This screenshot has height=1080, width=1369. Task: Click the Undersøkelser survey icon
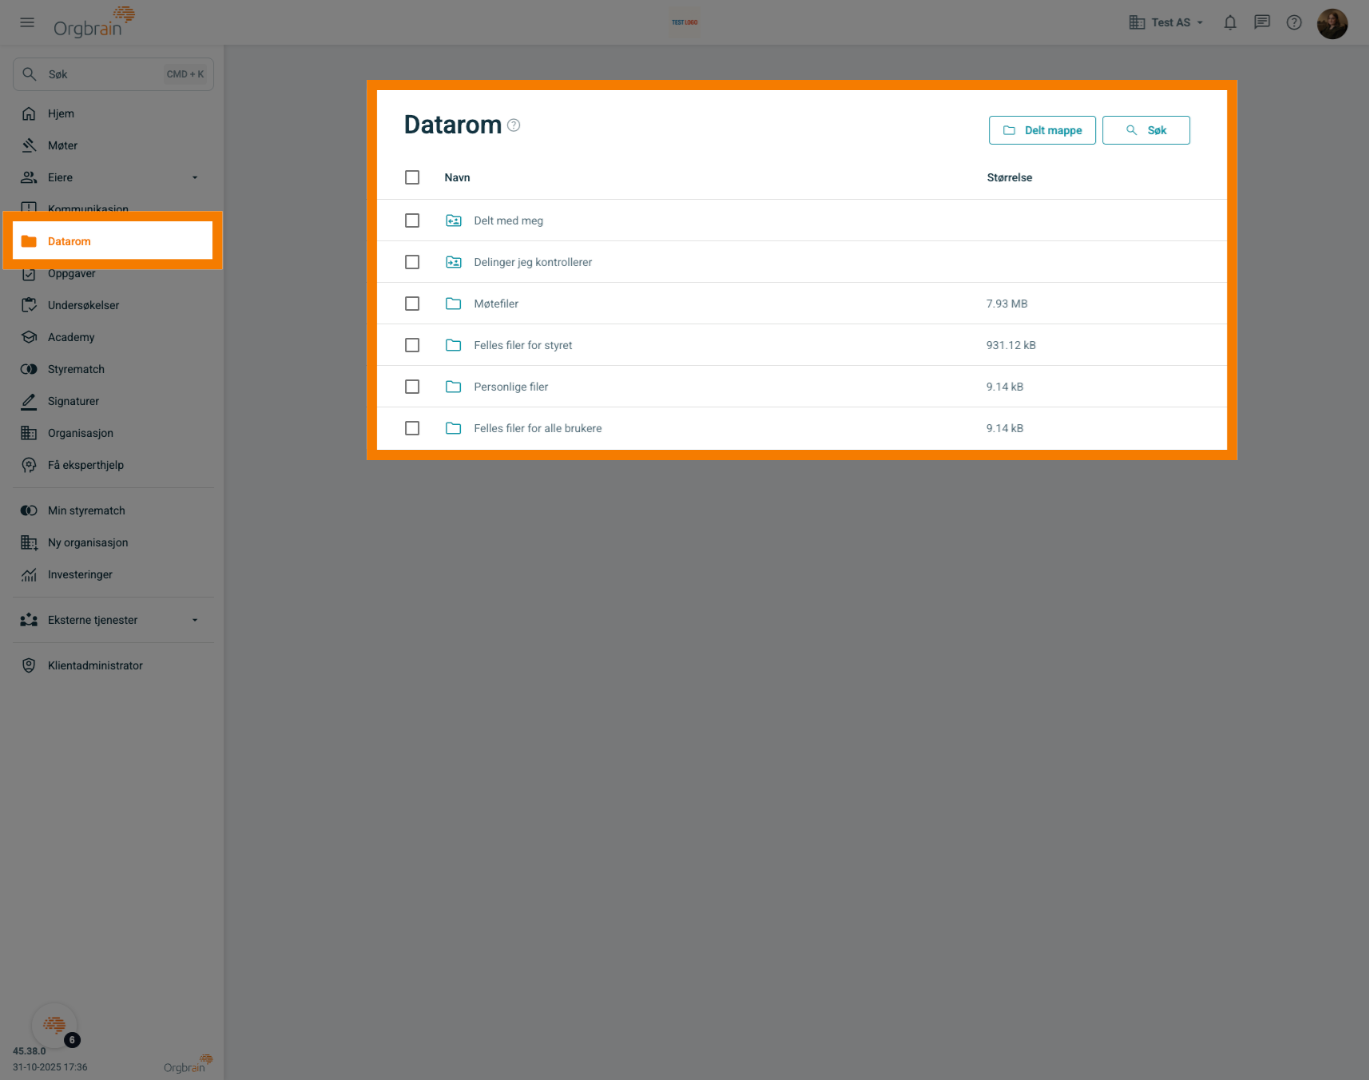point(29,305)
